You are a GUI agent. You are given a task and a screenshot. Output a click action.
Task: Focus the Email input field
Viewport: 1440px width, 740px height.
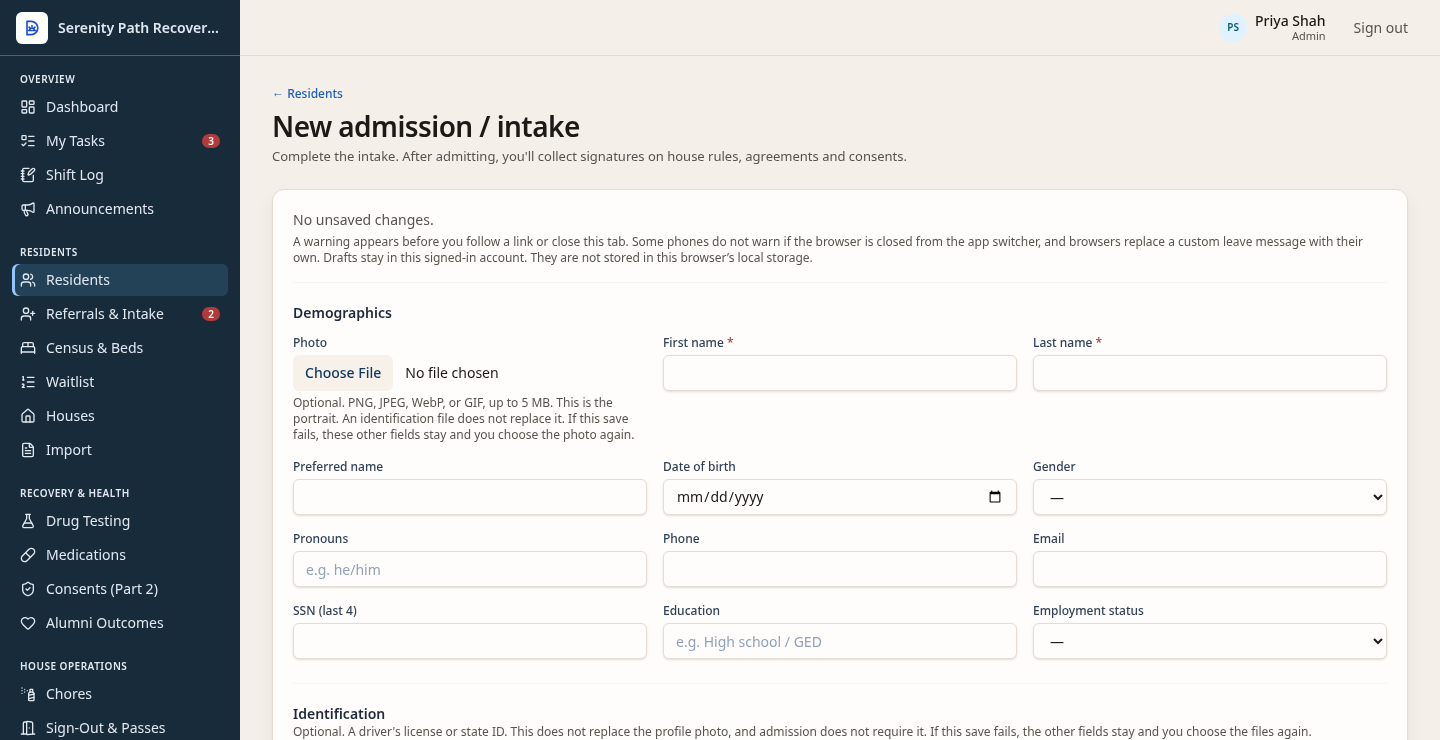(x=1210, y=569)
